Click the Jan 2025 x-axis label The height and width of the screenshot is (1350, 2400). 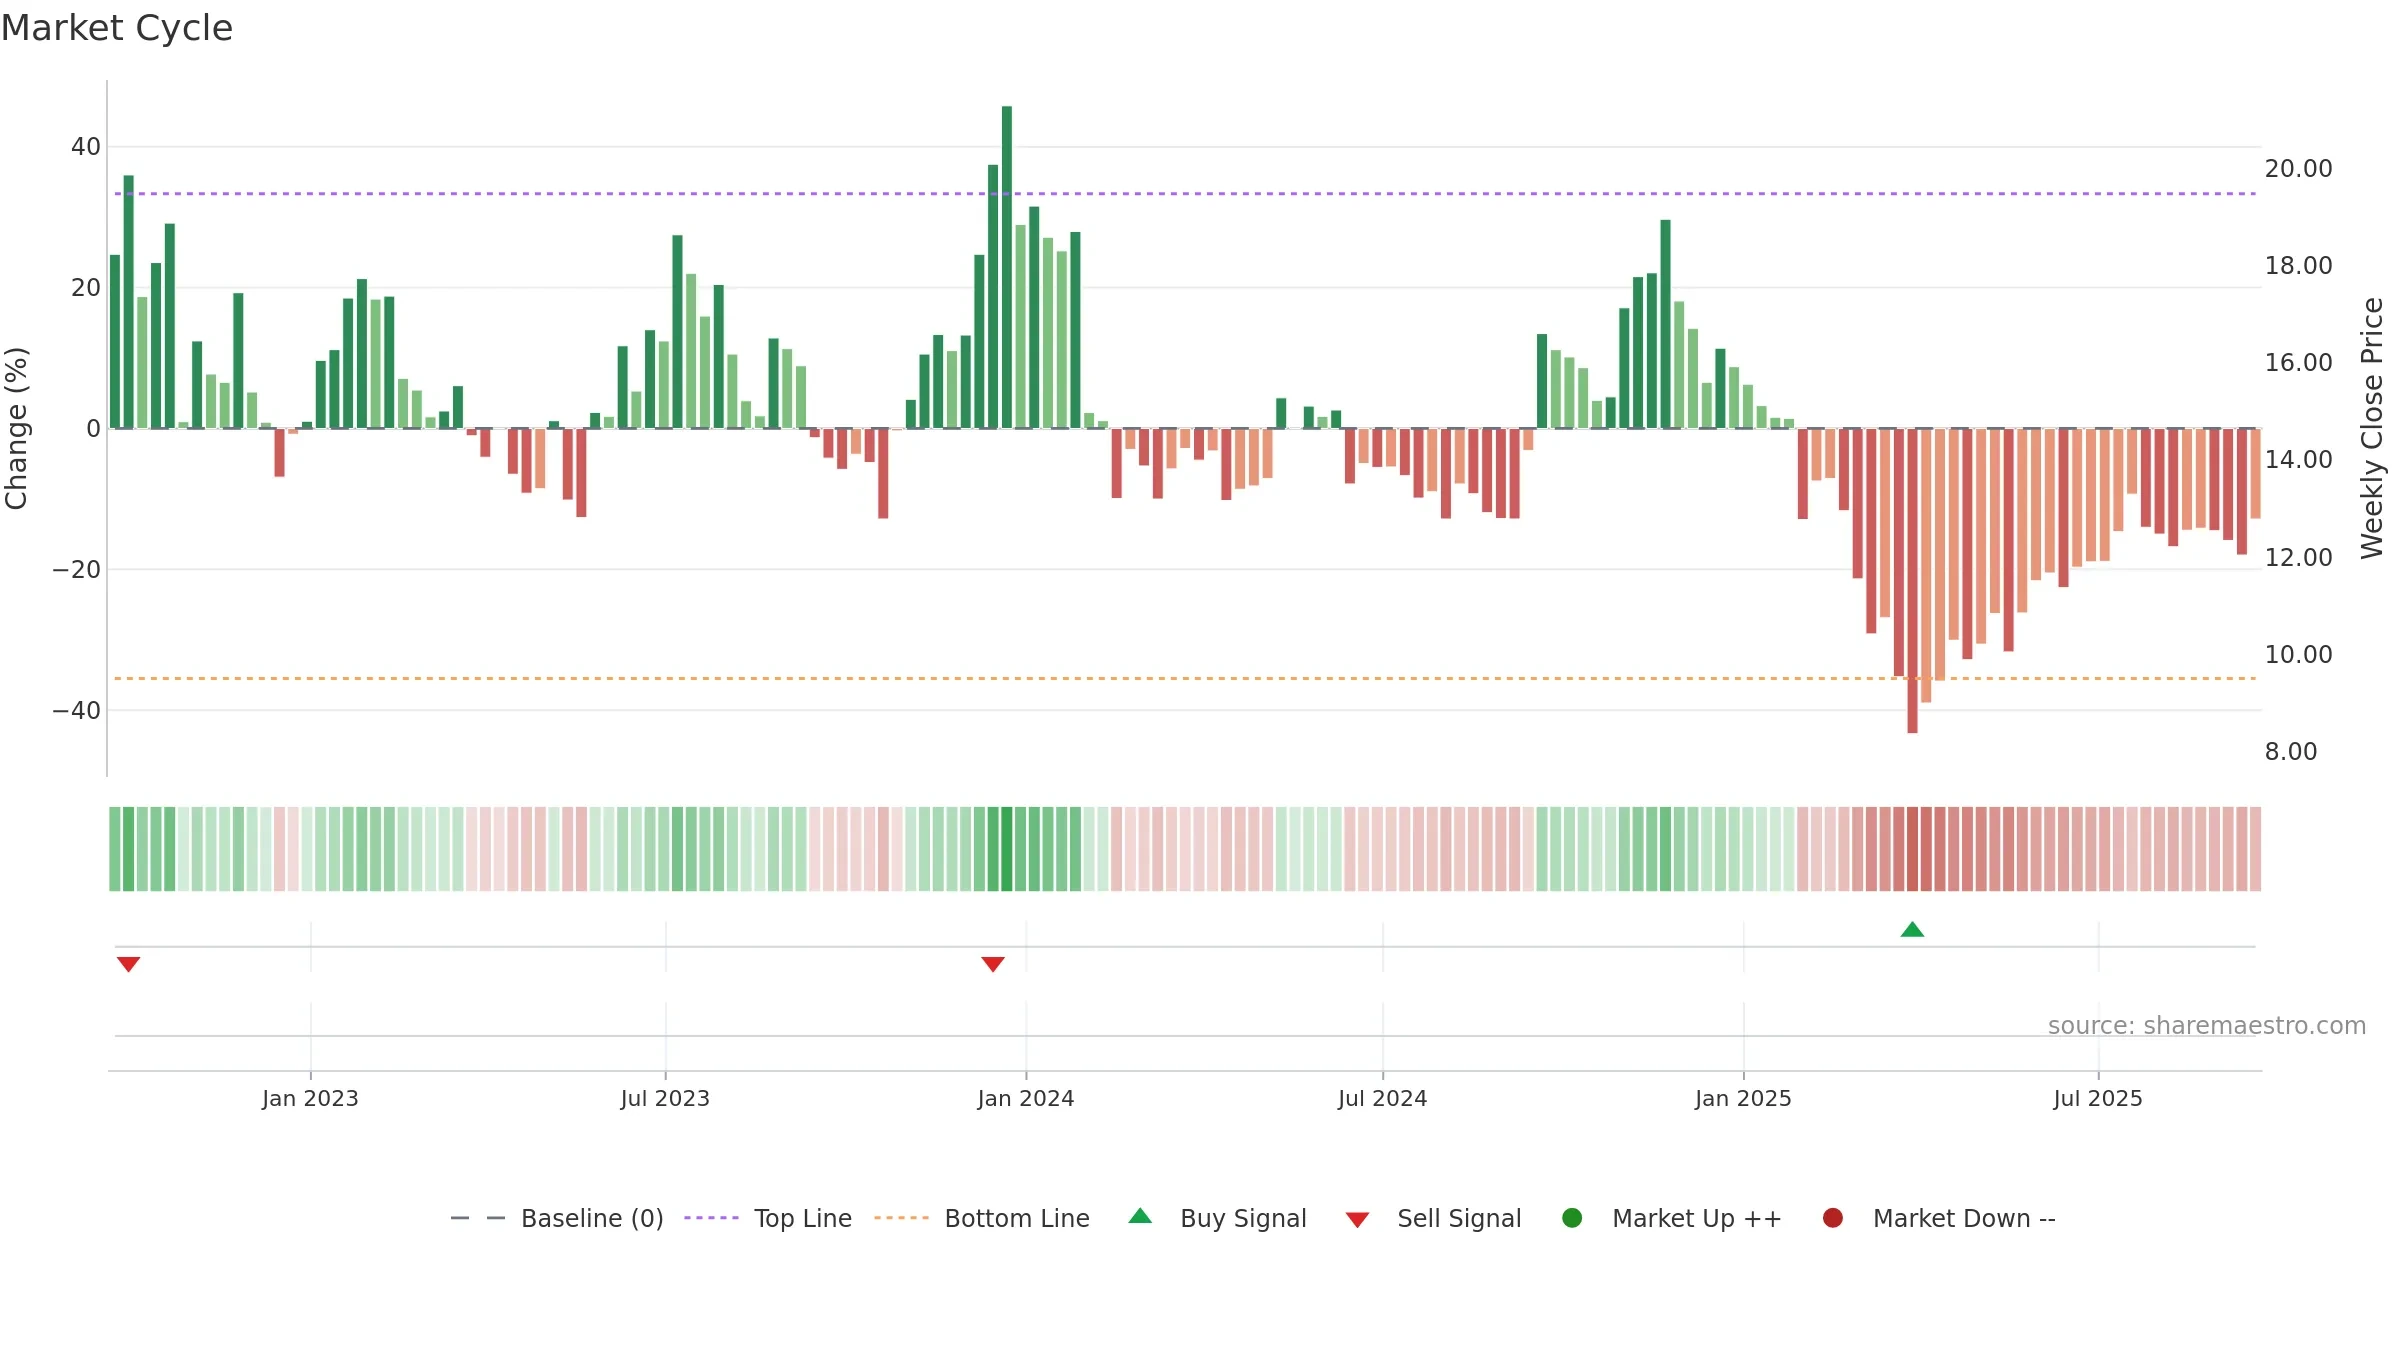point(1743,1098)
